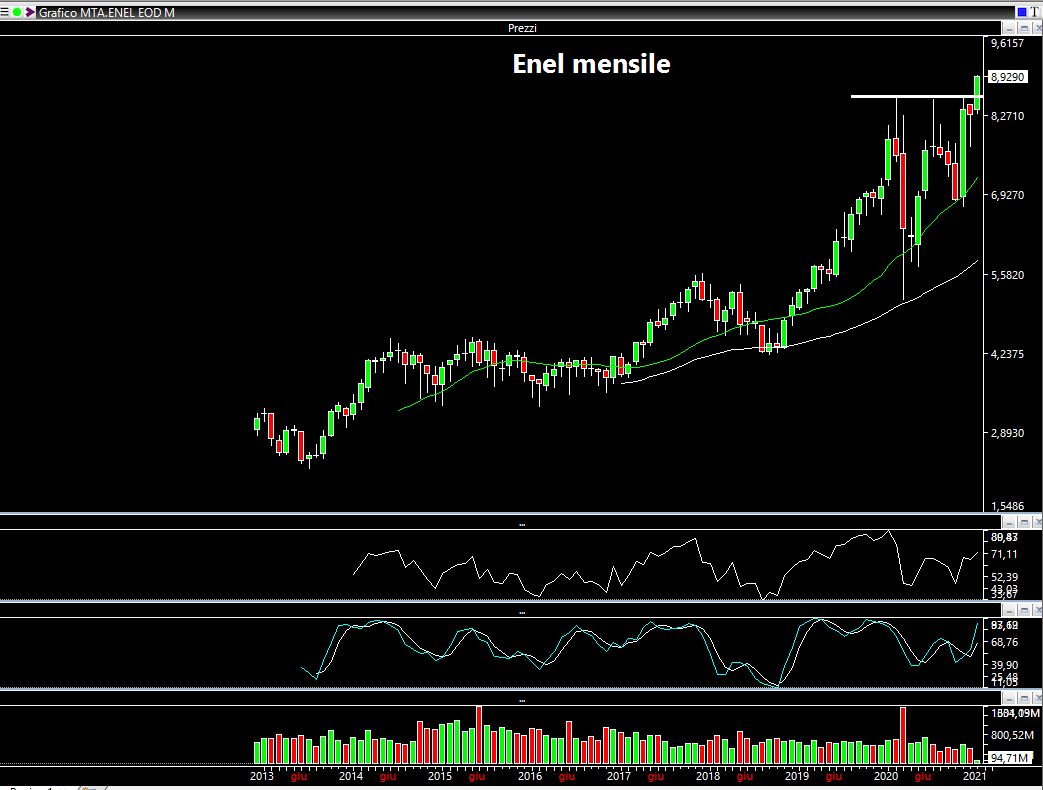
Task: Click the divider handle dots above the stochastic panel
Action: point(522,612)
